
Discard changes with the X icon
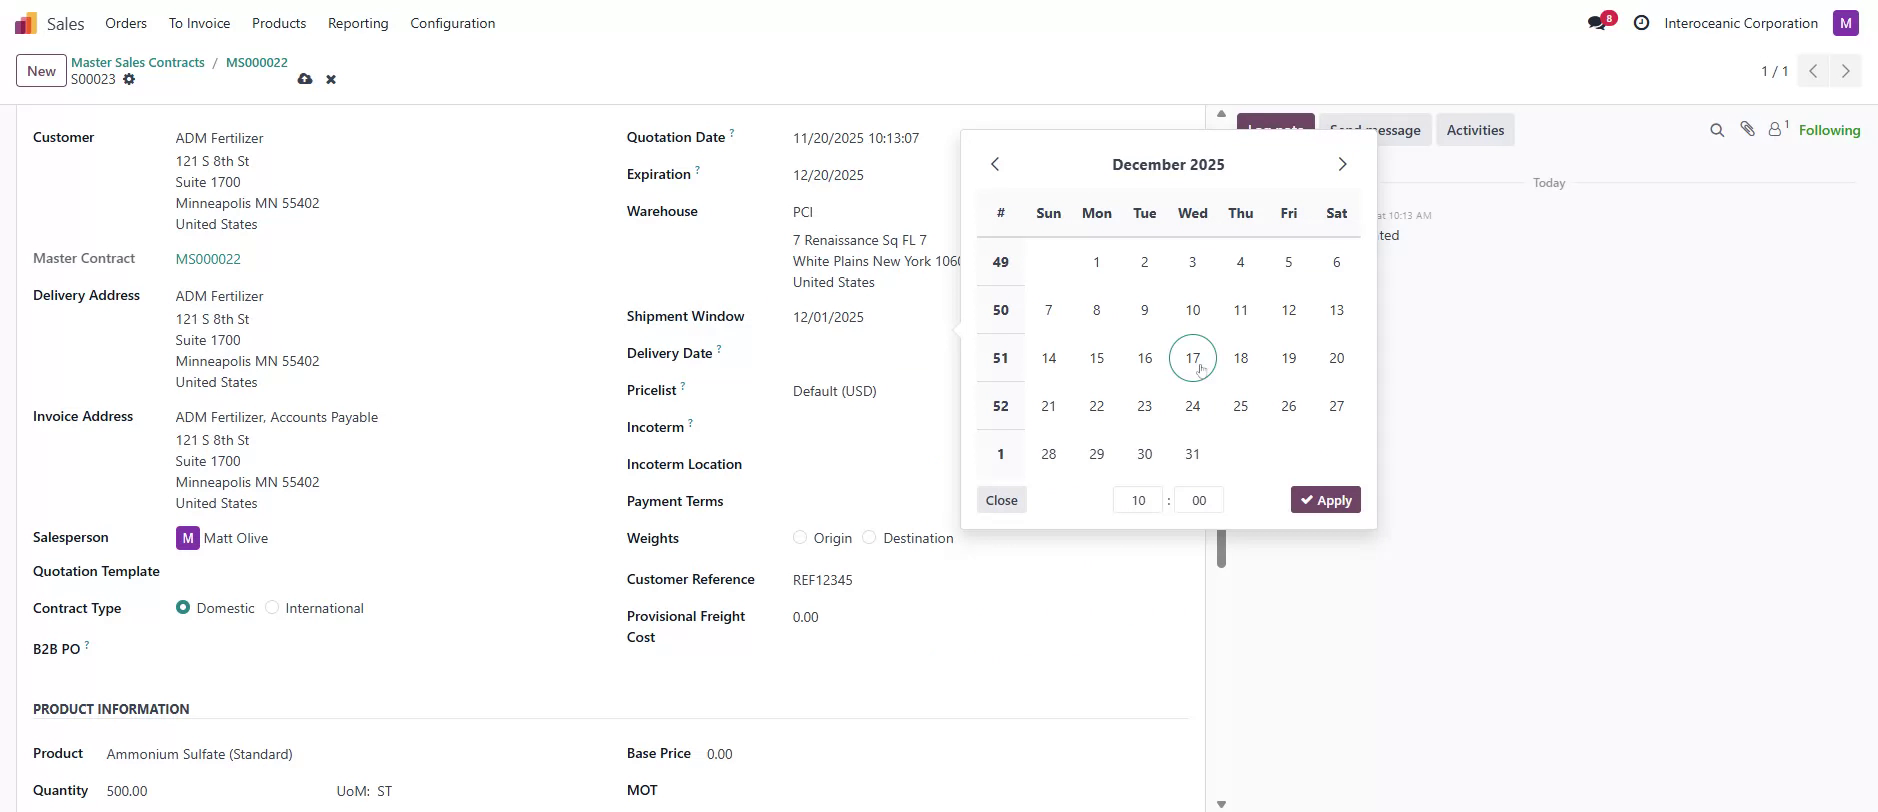point(331,79)
